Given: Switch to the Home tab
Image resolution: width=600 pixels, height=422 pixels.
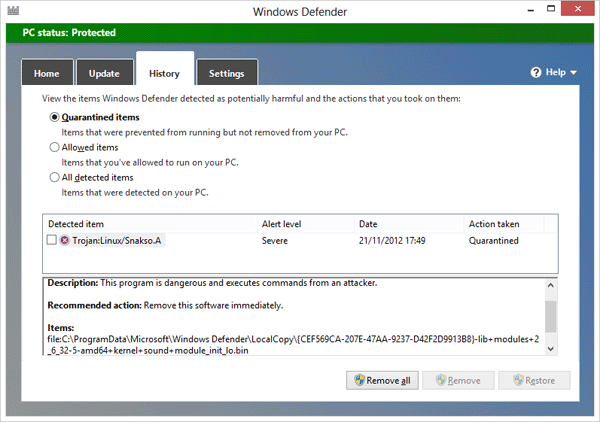Looking at the screenshot, I should [47, 73].
